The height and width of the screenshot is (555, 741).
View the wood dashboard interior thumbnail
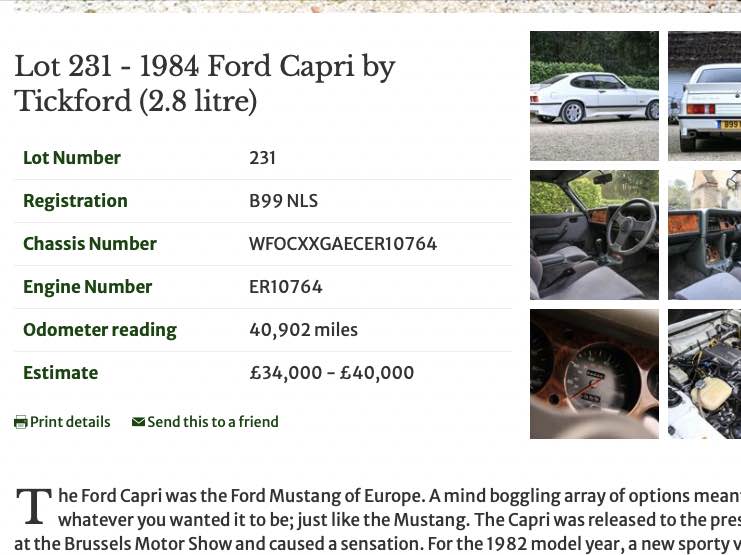[704, 235]
